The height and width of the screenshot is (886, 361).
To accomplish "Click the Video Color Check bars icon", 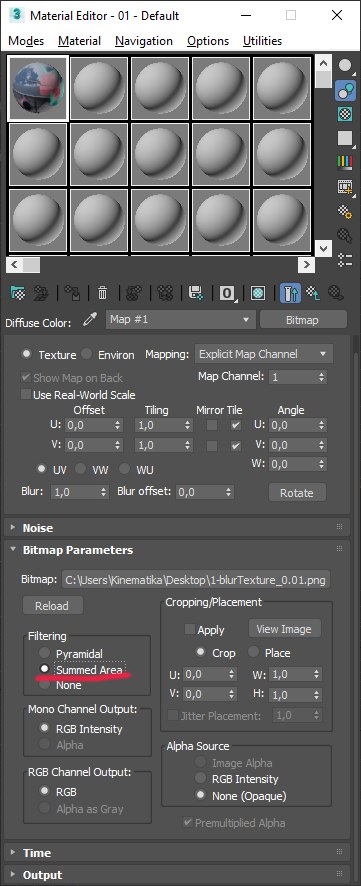I will 345,162.
